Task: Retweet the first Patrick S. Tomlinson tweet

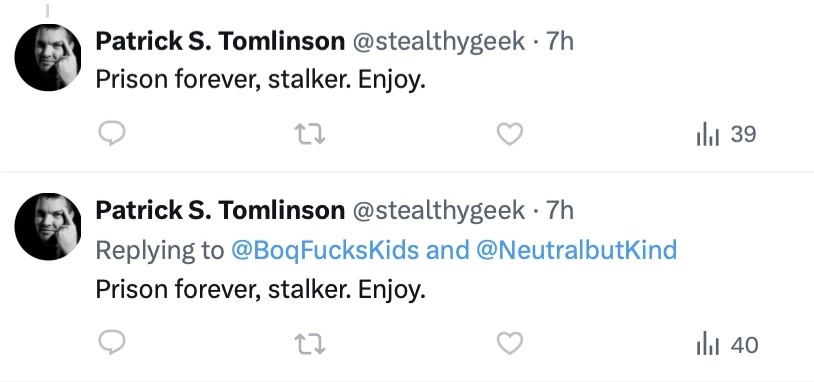Action: pyautogui.click(x=310, y=134)
